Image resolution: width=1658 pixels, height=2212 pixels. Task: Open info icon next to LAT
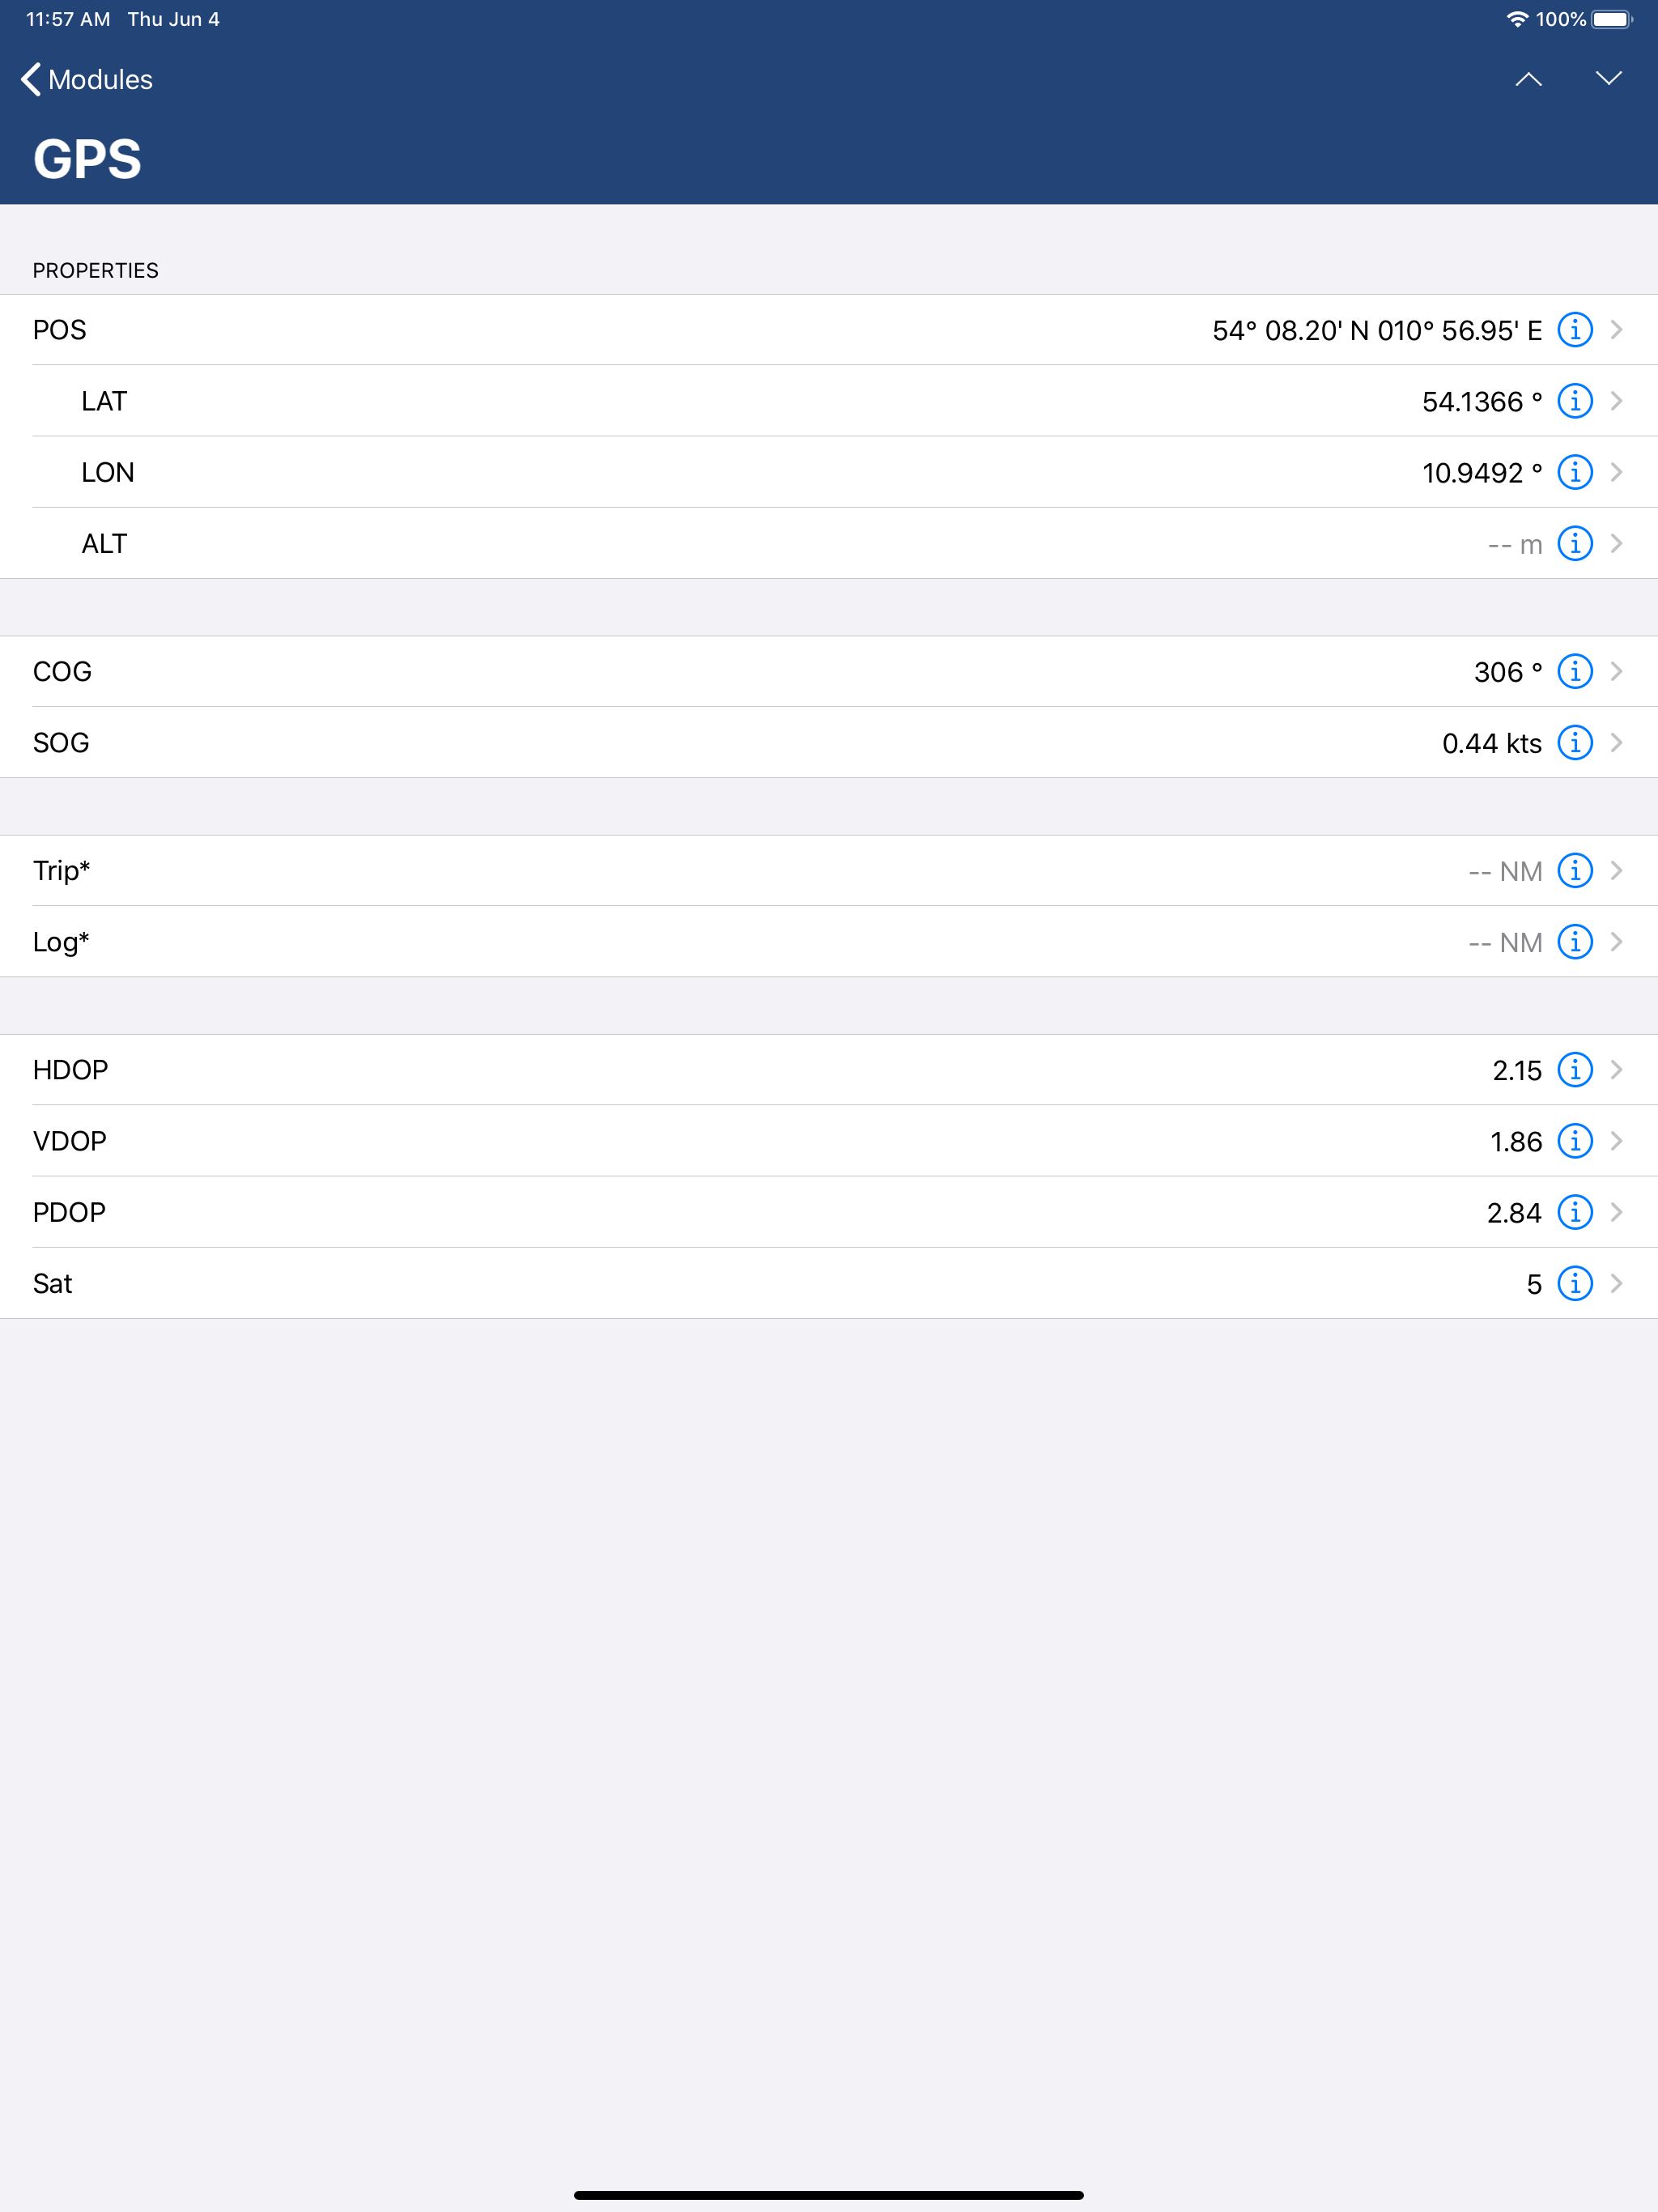coord(1575,401)
